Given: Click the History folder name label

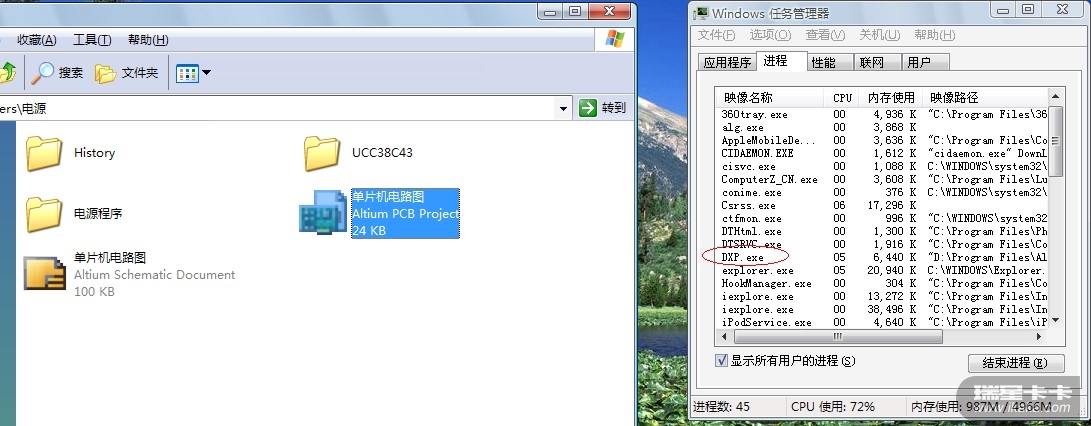Looking at the screenshot, I should pyautogui.click(x=95, y=153).
